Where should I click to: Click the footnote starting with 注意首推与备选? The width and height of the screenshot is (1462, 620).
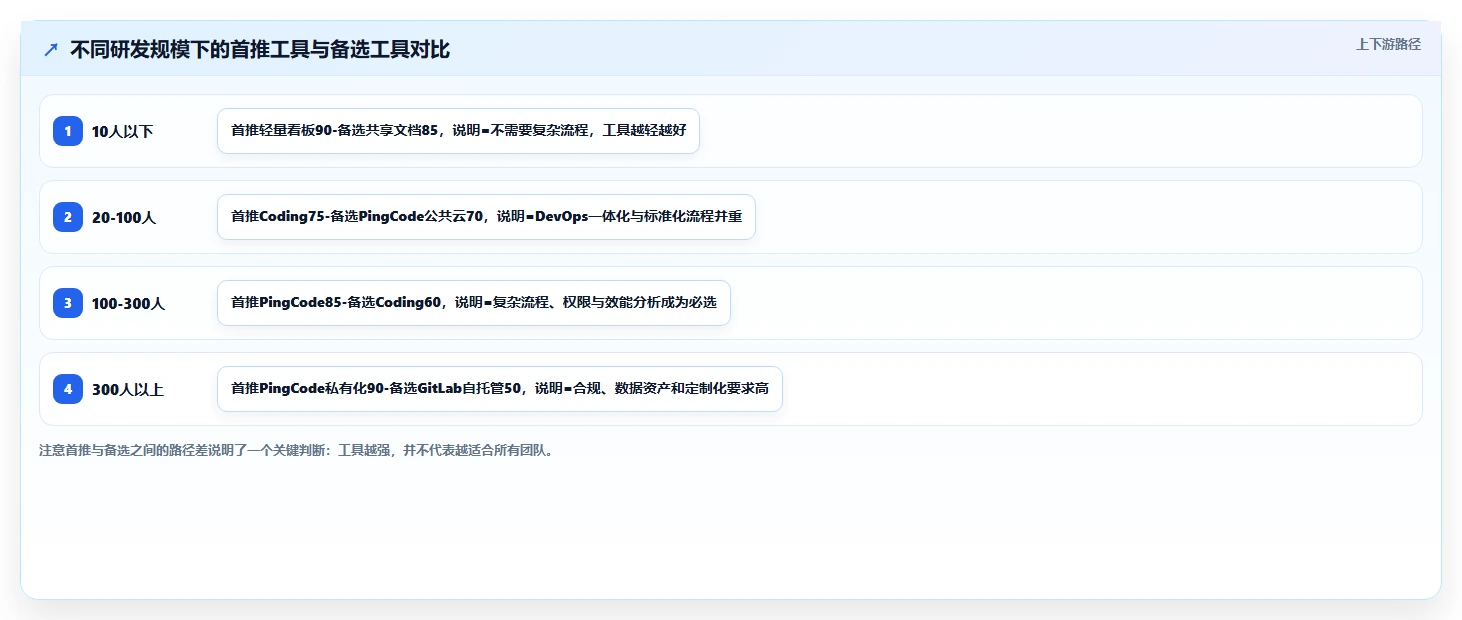click(296, 450)
